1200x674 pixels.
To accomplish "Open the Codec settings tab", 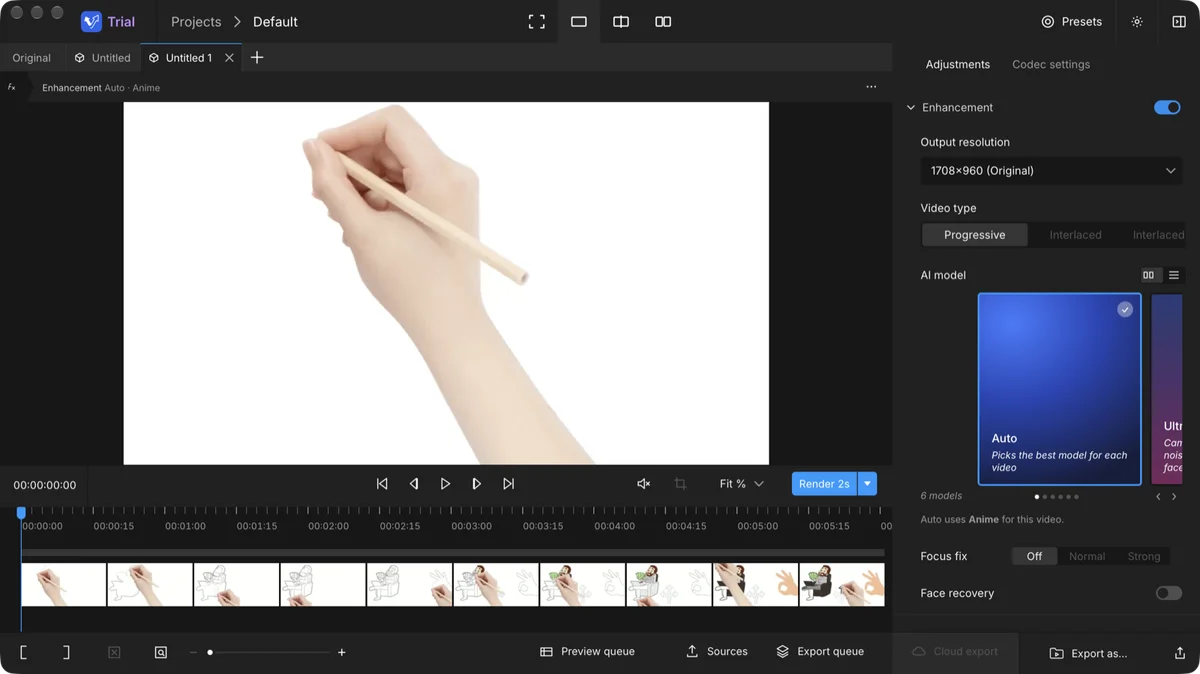I will tap(1051, 64).
